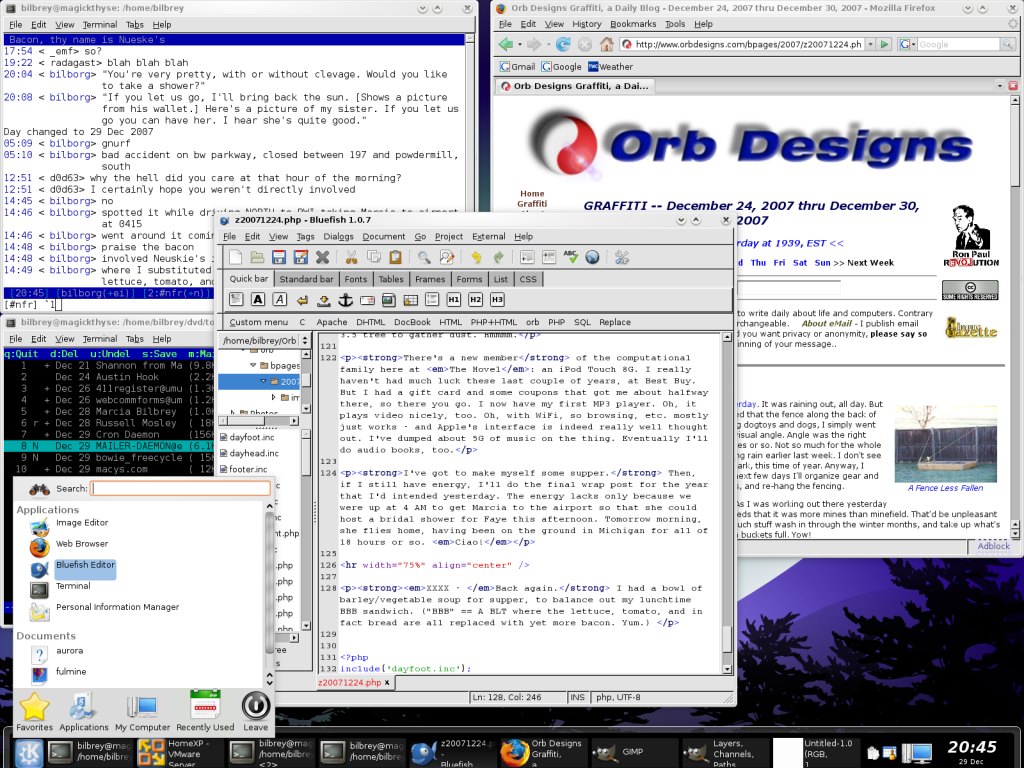
Task: Click the H2 heading icon in Quick bar
Action: pyautogui.click(x=475, y=300)
